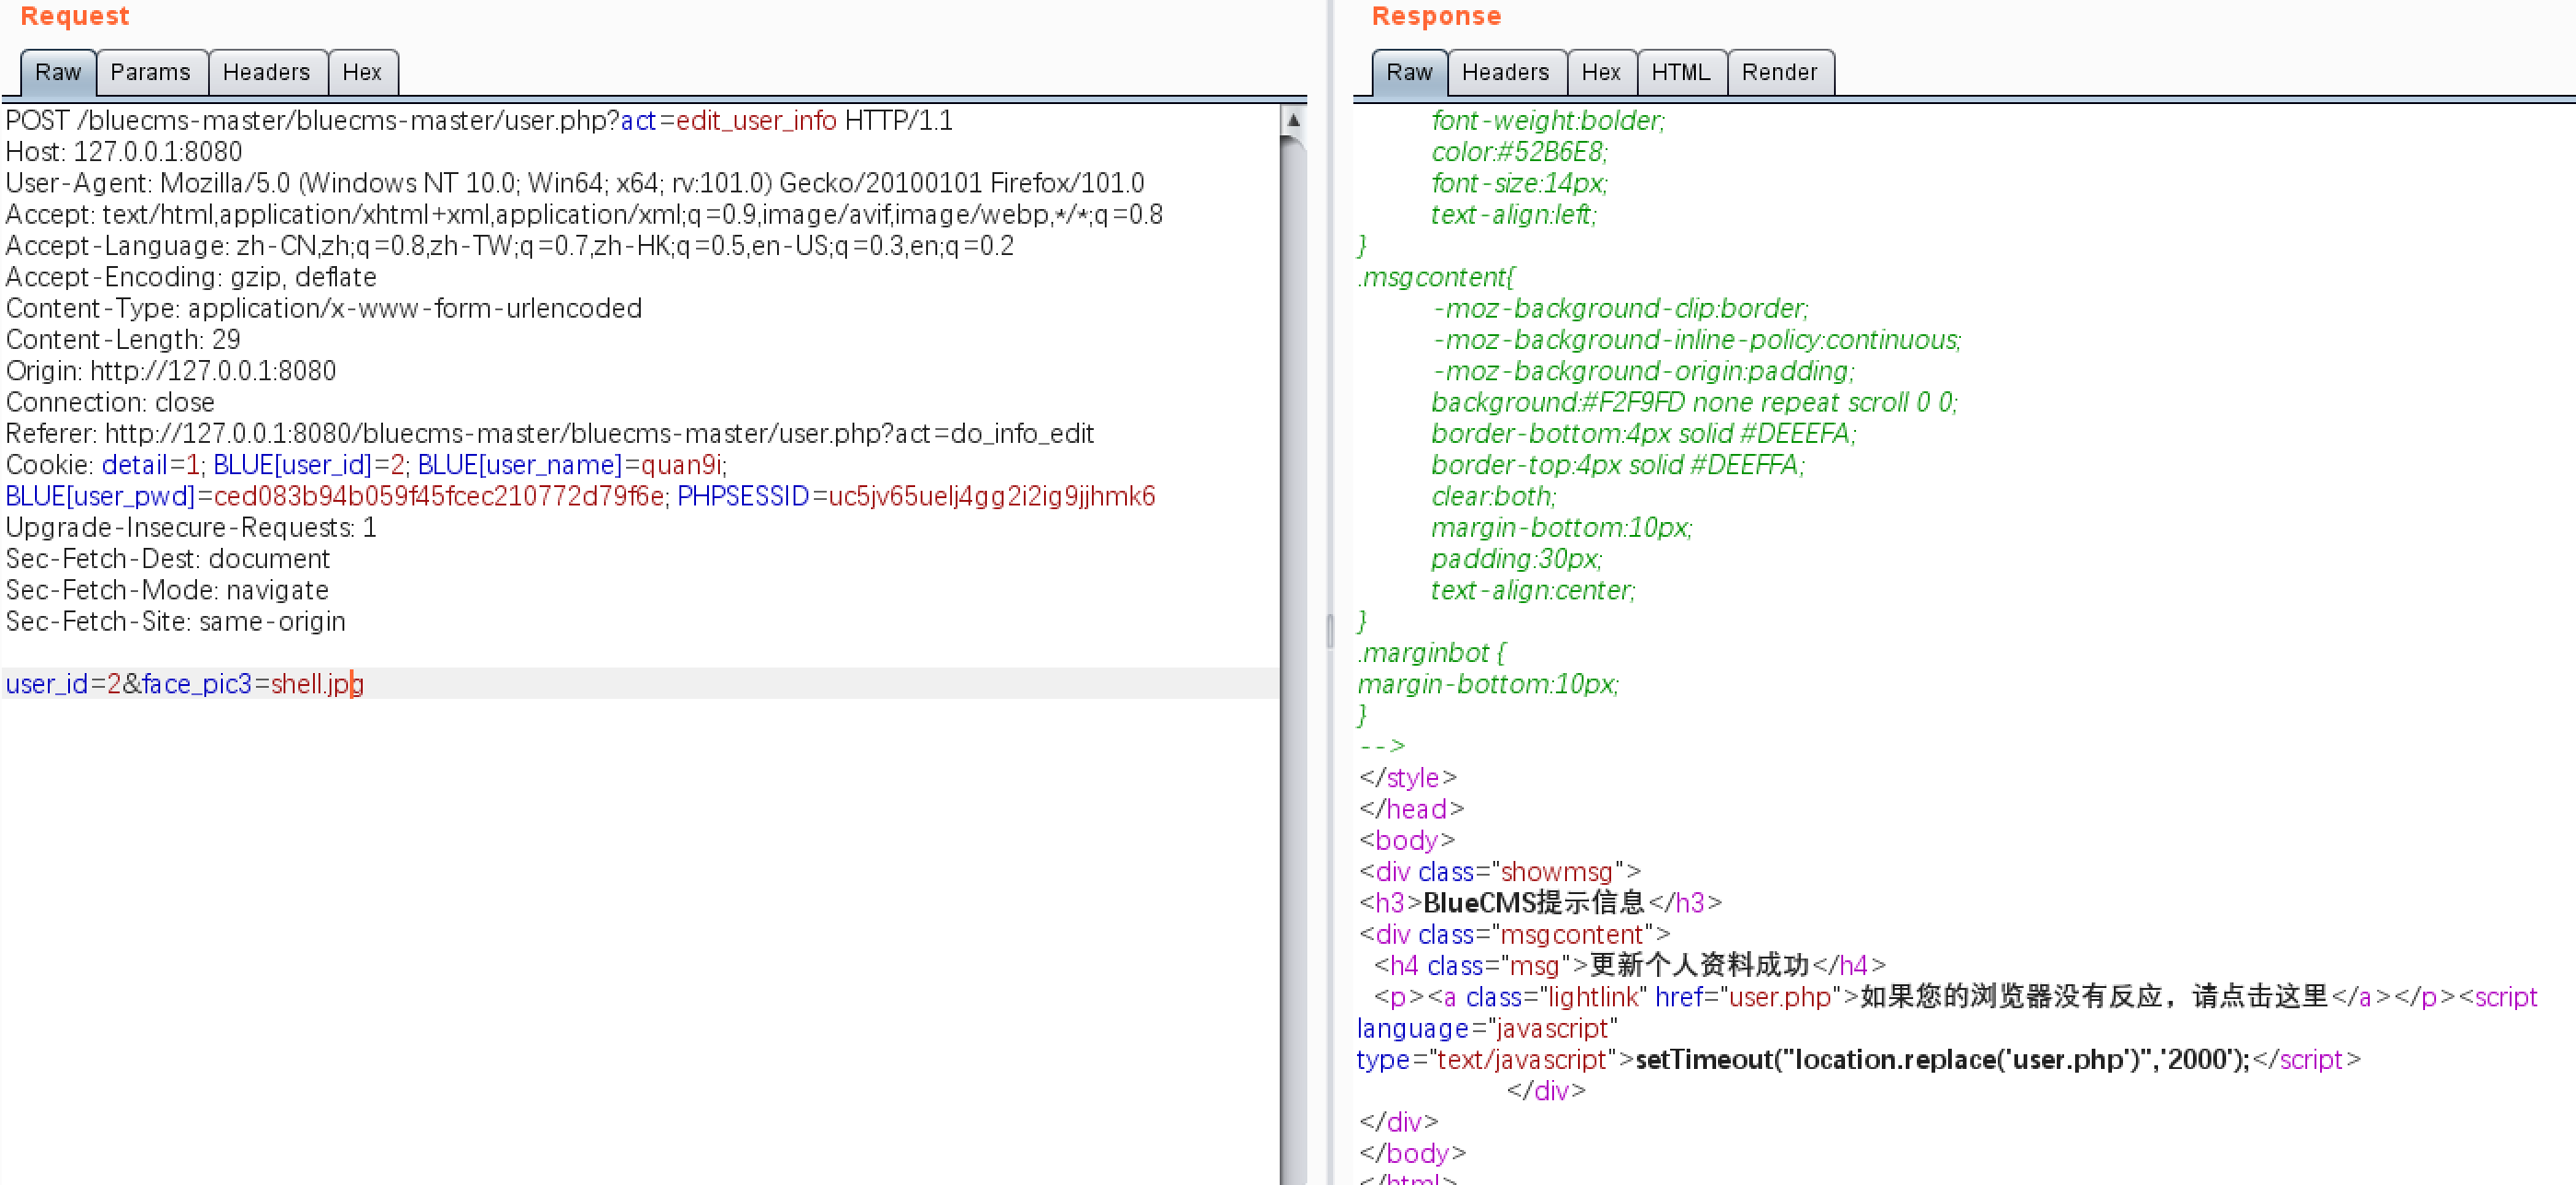Click the </style> closing tag in response
The width and height of the screenshot is (2576, 1185).
tap(1408, 778)
